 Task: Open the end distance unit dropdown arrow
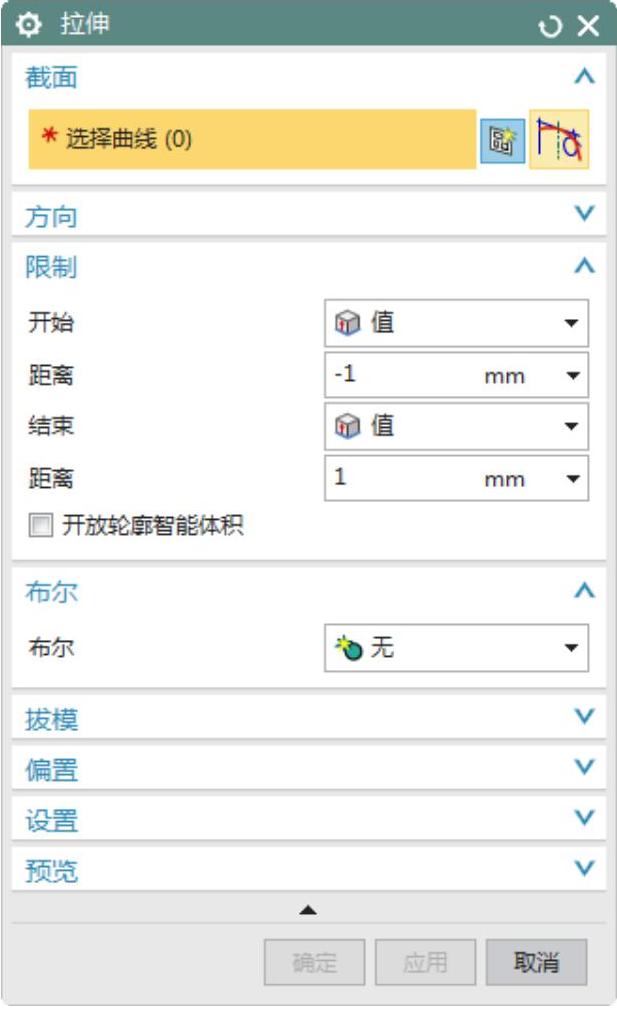[x=572, y=479]
